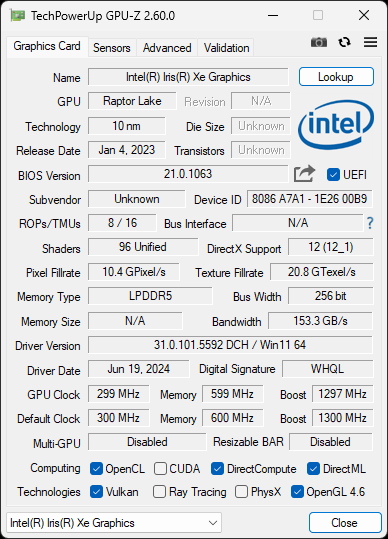Click the BIOS share/export arrow icon
388x539 pixels.
tap(304, 174)
